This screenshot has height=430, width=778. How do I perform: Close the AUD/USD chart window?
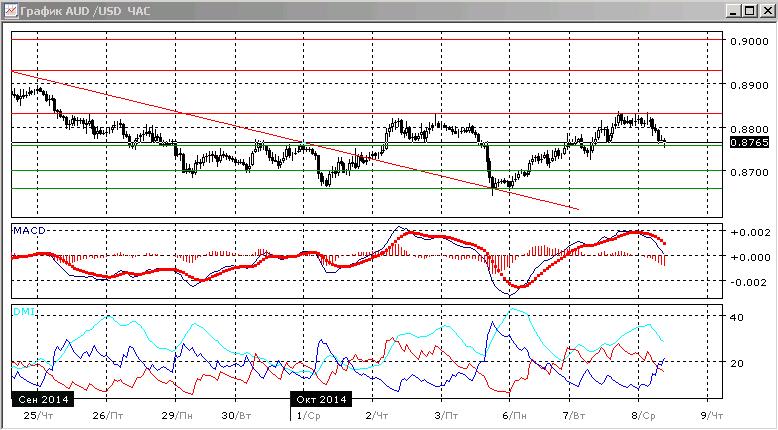[x=767, y=10]
